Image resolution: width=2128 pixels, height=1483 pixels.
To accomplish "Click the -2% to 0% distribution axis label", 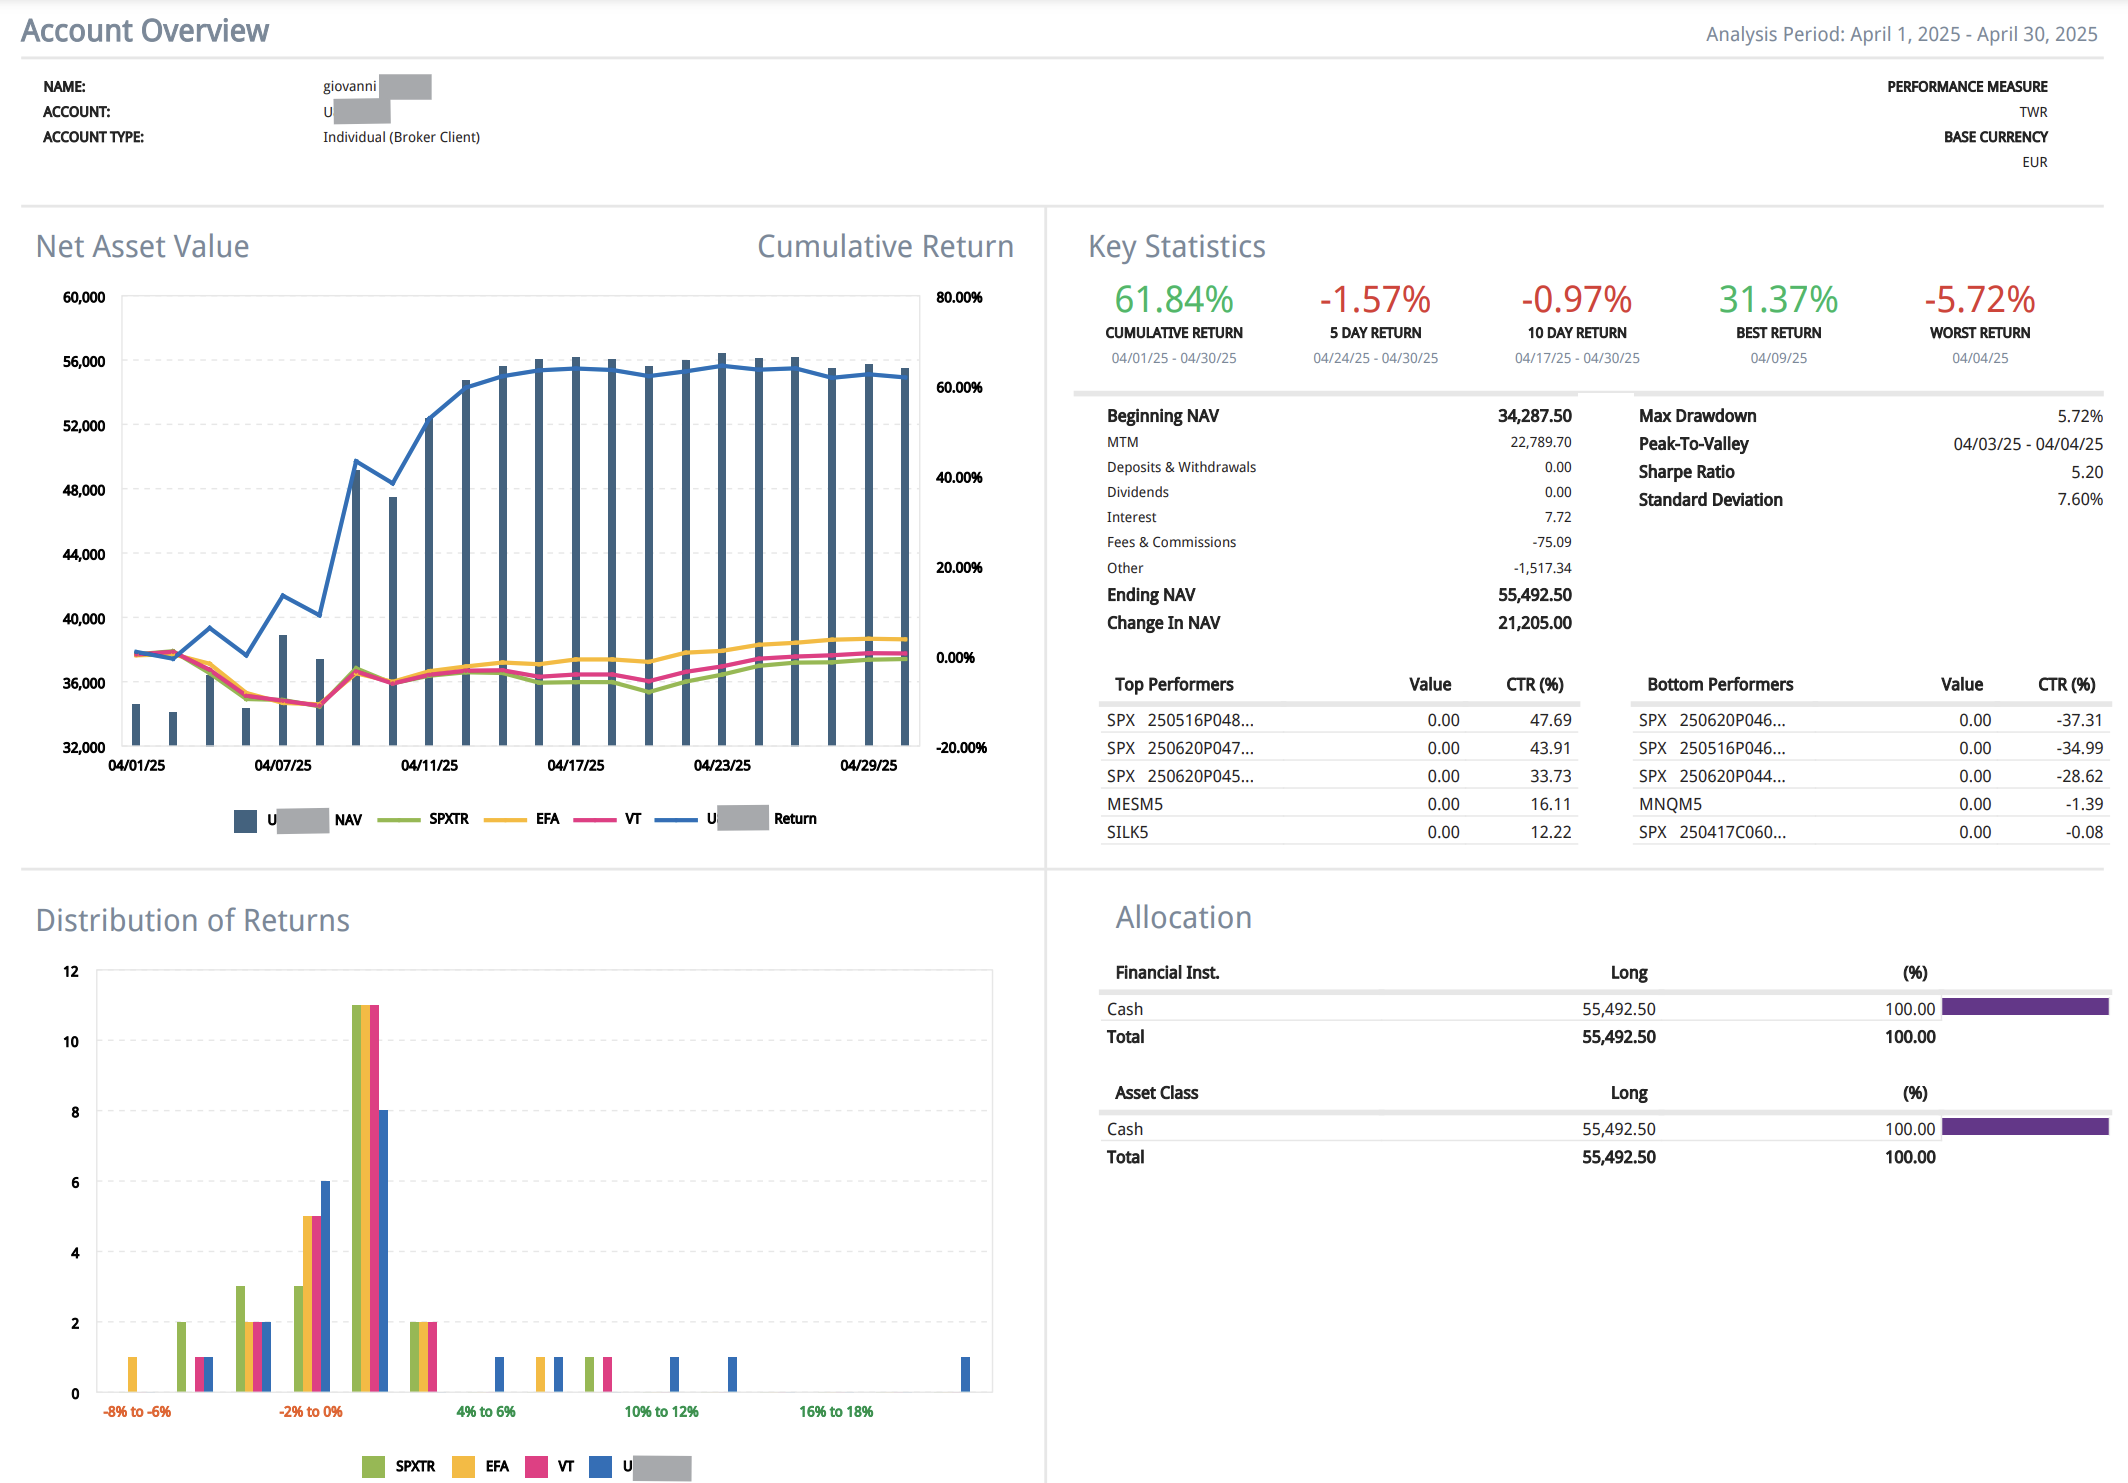I will (310, 1412).
